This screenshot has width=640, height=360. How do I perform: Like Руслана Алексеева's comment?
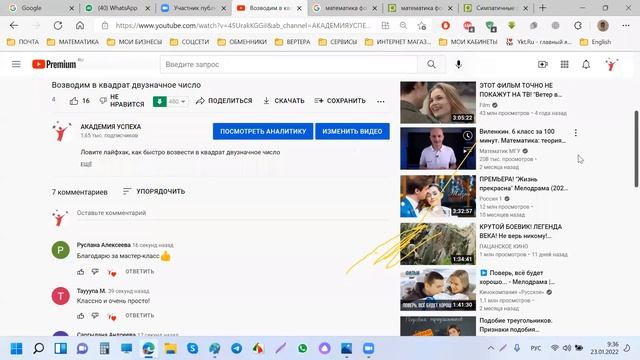80,271
